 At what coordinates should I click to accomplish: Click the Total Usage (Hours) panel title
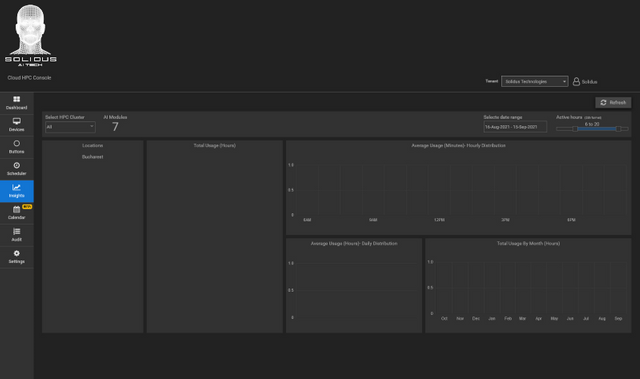[215, 146]
